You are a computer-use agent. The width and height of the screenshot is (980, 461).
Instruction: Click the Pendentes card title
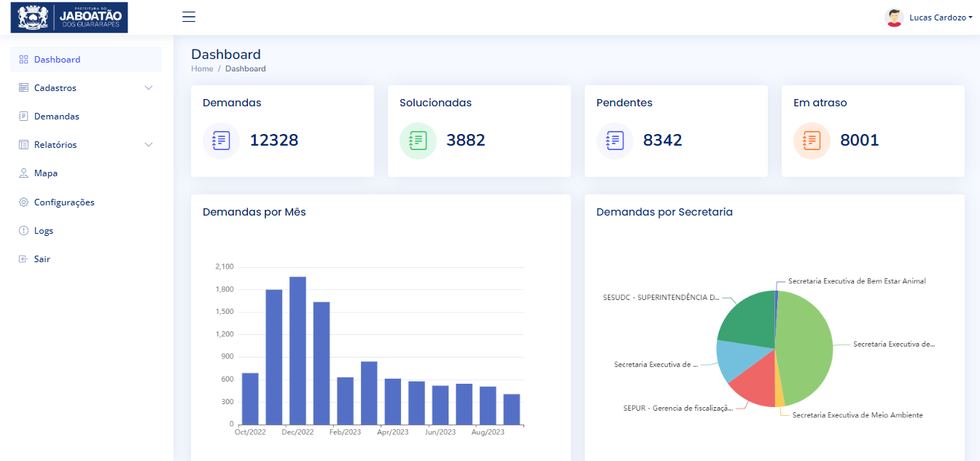point(624,103)
